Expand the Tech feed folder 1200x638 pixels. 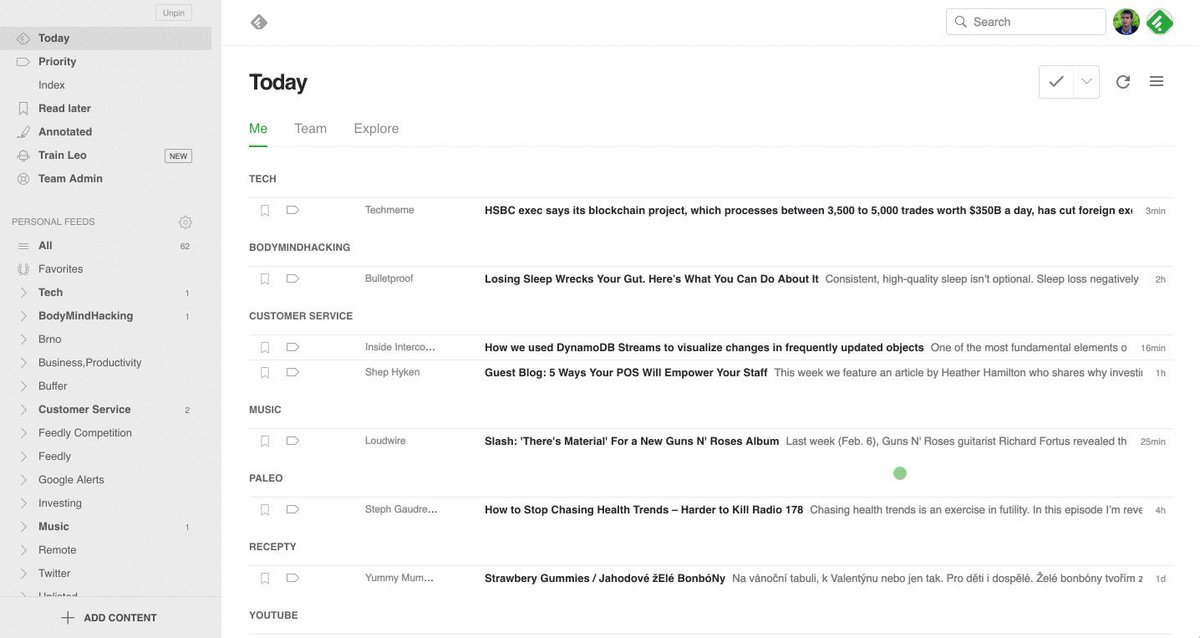click(23, 292)
